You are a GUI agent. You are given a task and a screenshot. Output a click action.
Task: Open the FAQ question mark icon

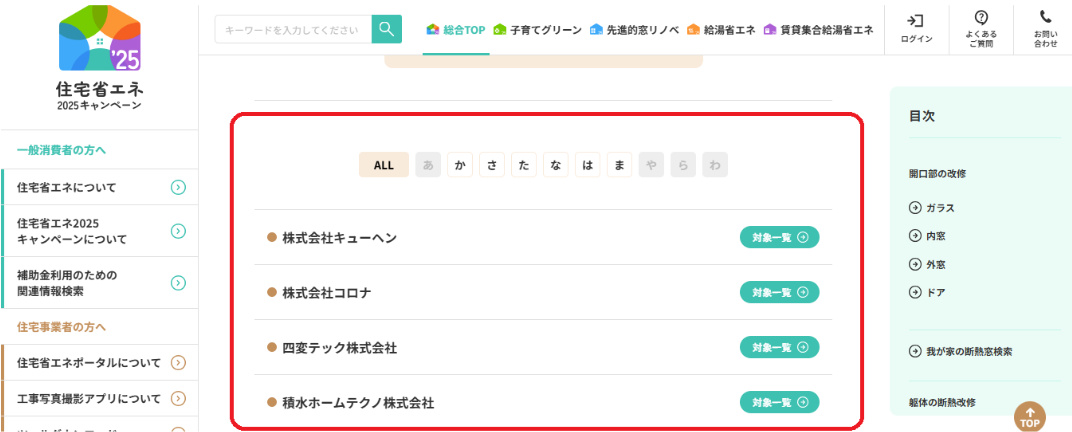[980, 18]
